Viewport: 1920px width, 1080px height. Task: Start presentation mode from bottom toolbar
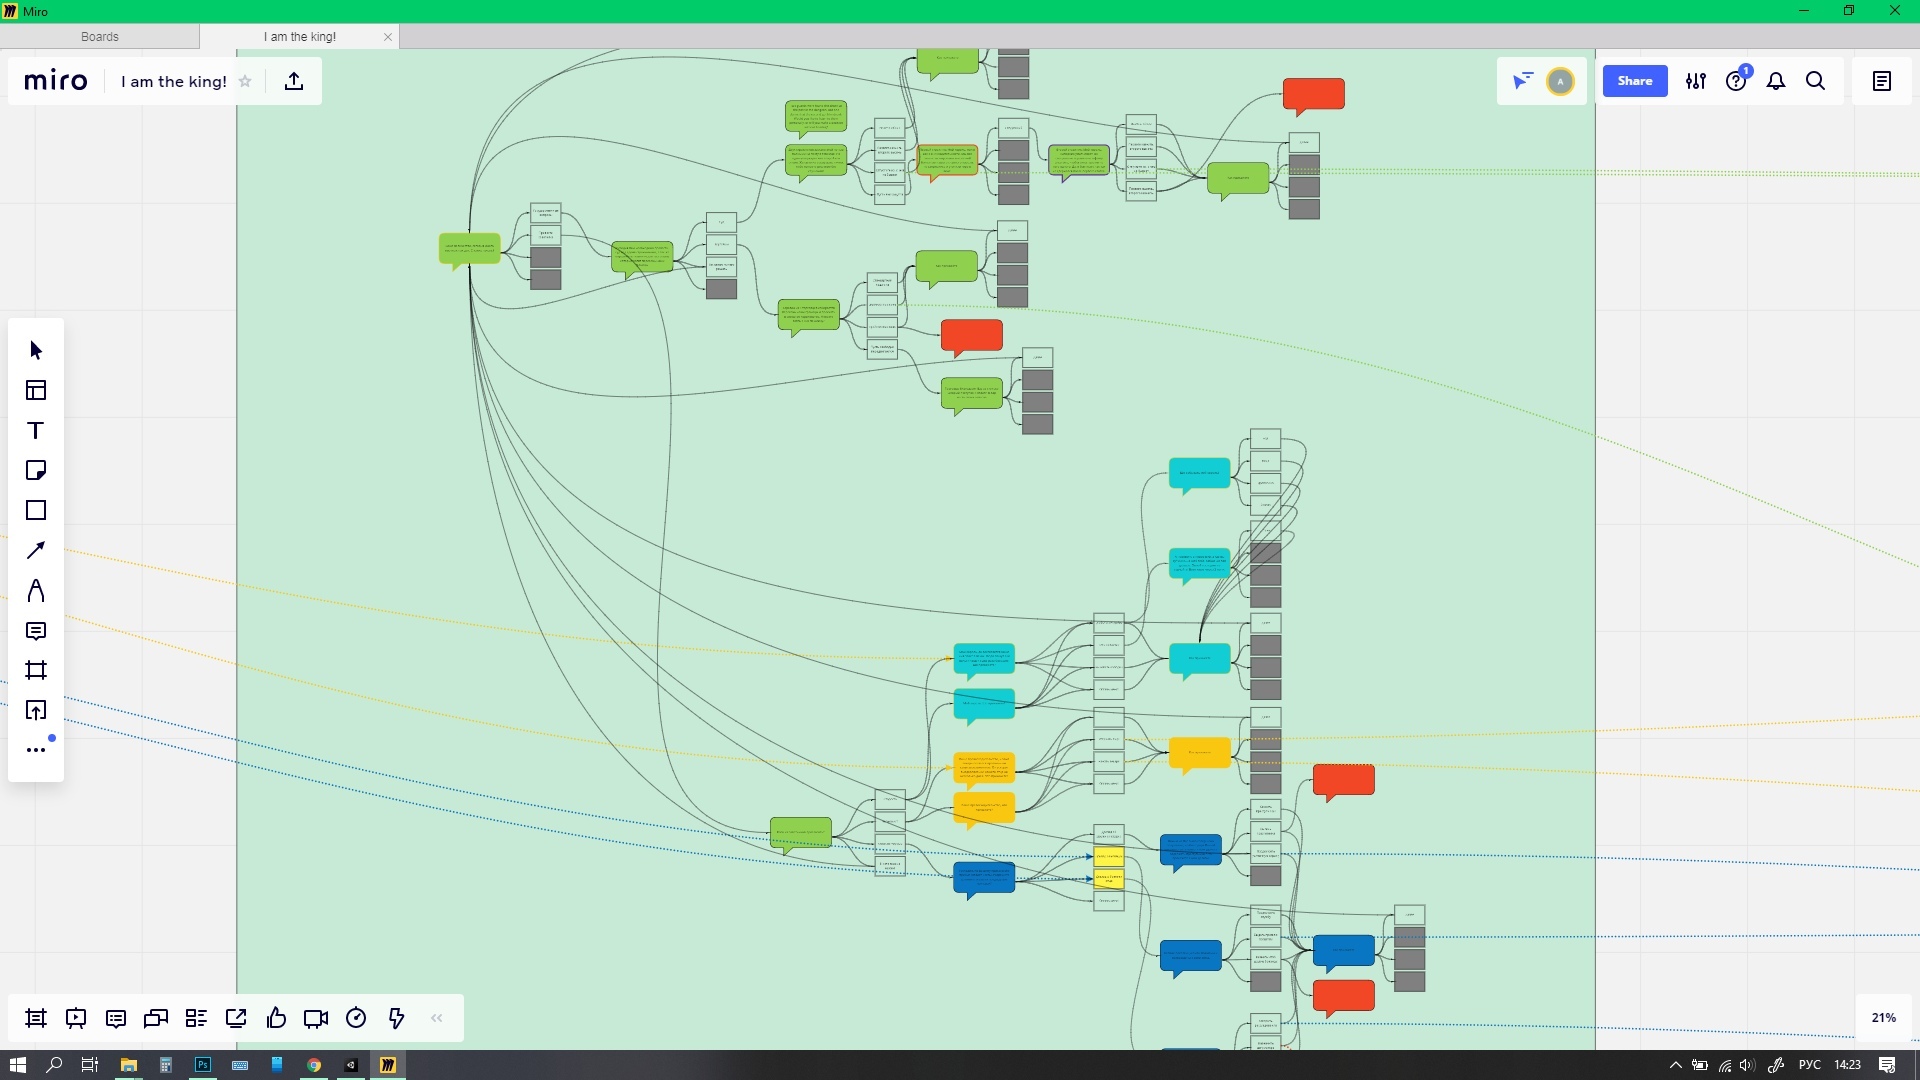pyautogui.click(x=76, y=1018)
